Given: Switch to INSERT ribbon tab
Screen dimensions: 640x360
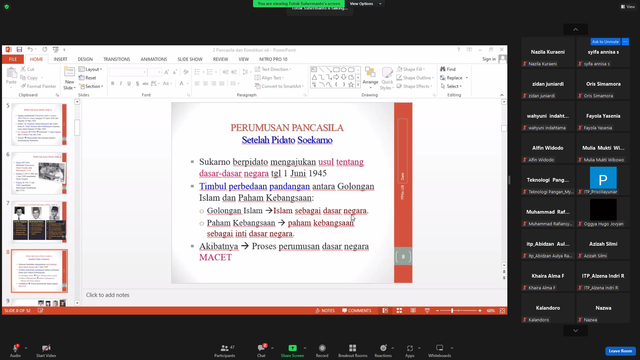Looking at the screenshot, I should pos(60,59).
